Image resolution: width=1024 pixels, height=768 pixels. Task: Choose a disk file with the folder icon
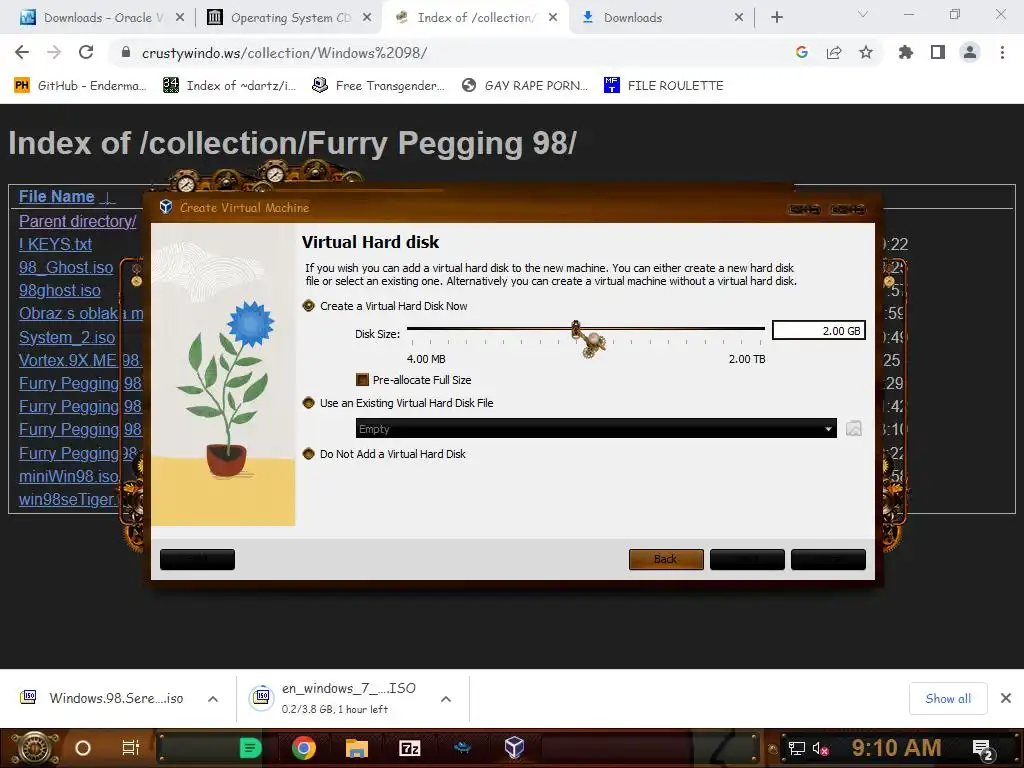click(854, 428)
